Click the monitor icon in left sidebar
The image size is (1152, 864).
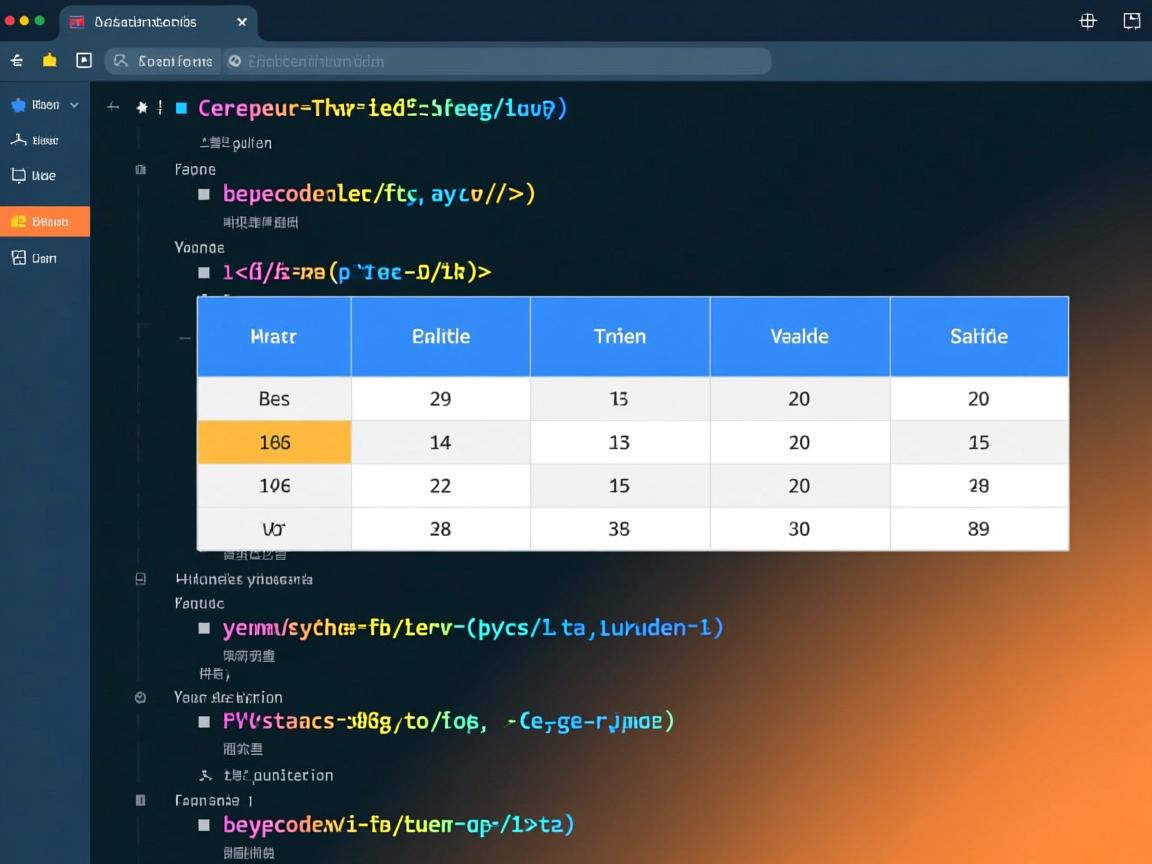tap(18, 176)
